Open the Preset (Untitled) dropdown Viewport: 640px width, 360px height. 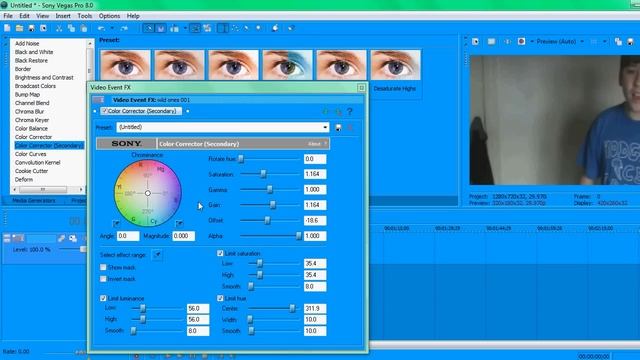223,127
